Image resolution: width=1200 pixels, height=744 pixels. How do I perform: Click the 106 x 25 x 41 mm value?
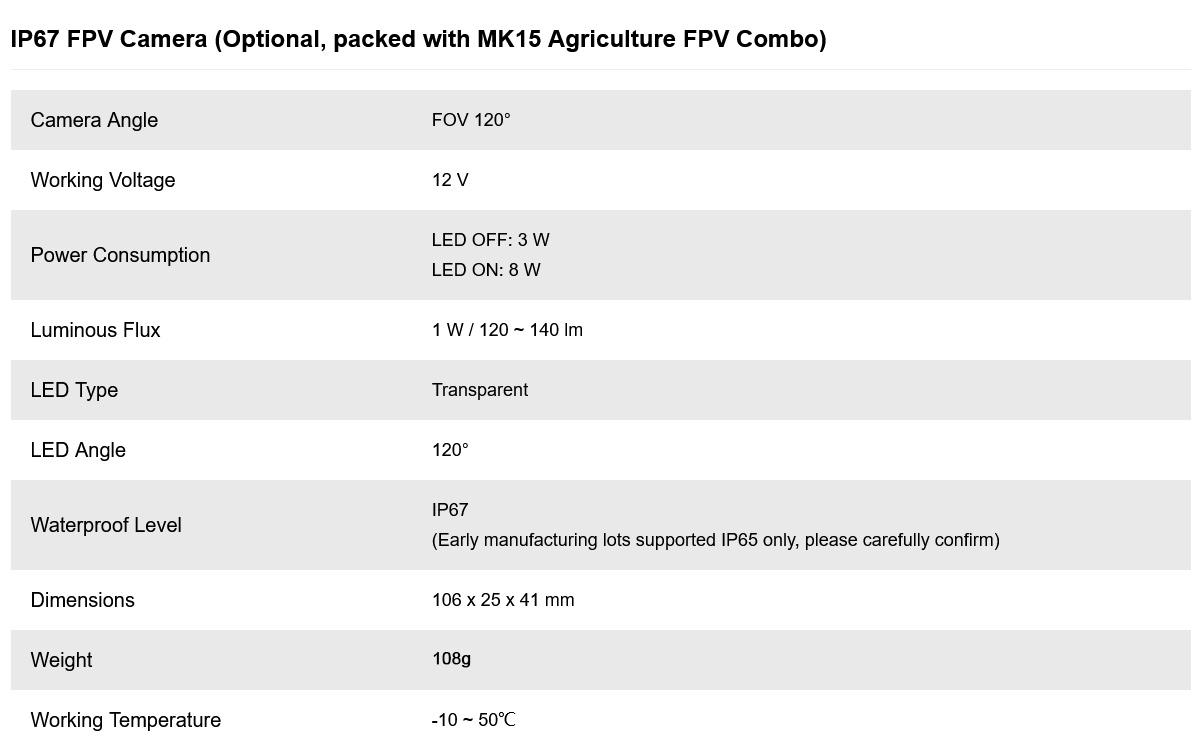click(x=503, y=600)
